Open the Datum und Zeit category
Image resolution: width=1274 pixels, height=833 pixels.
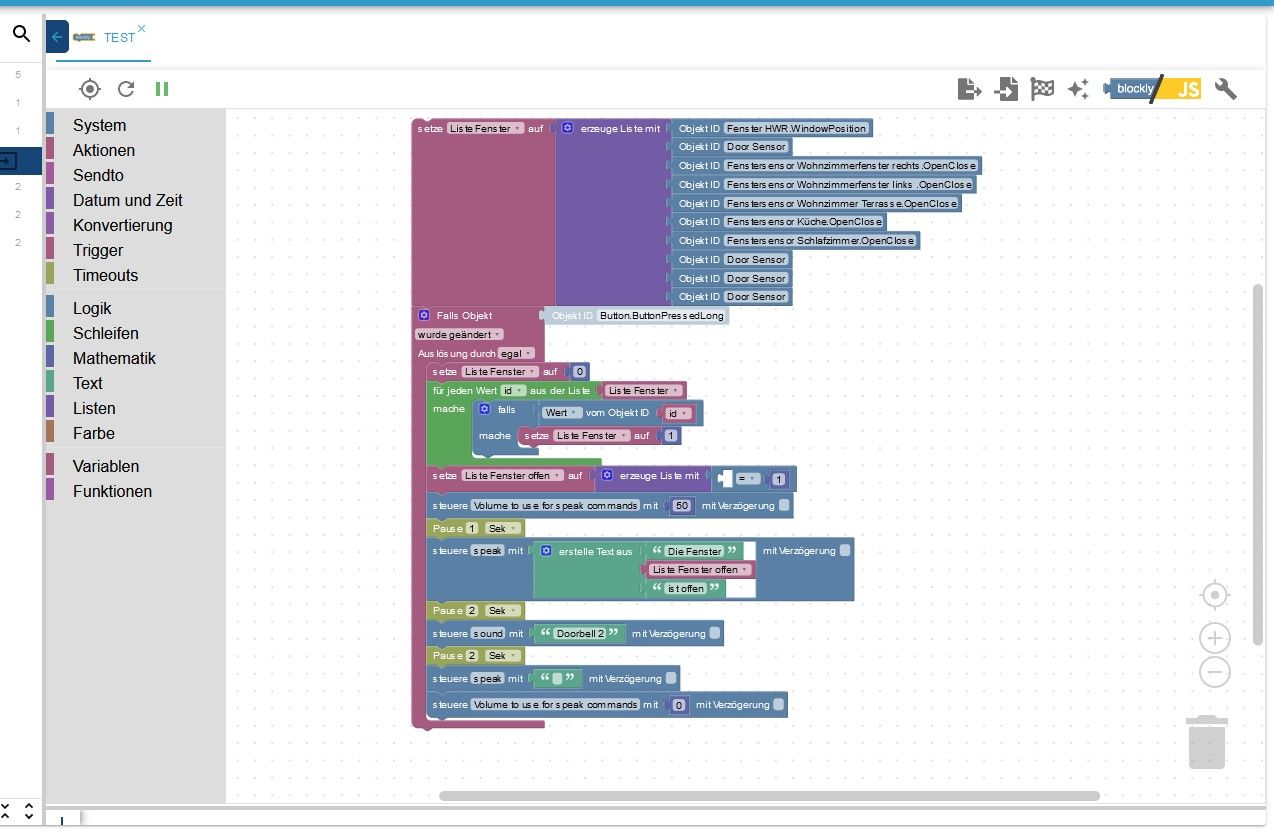pos(128,200)
